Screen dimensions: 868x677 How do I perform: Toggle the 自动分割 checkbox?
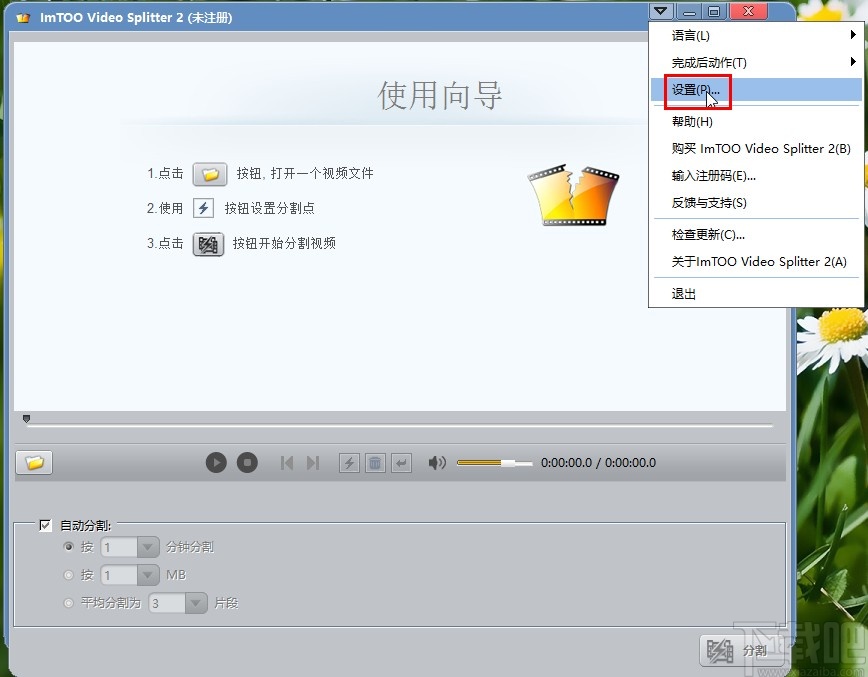coord(45,525)
